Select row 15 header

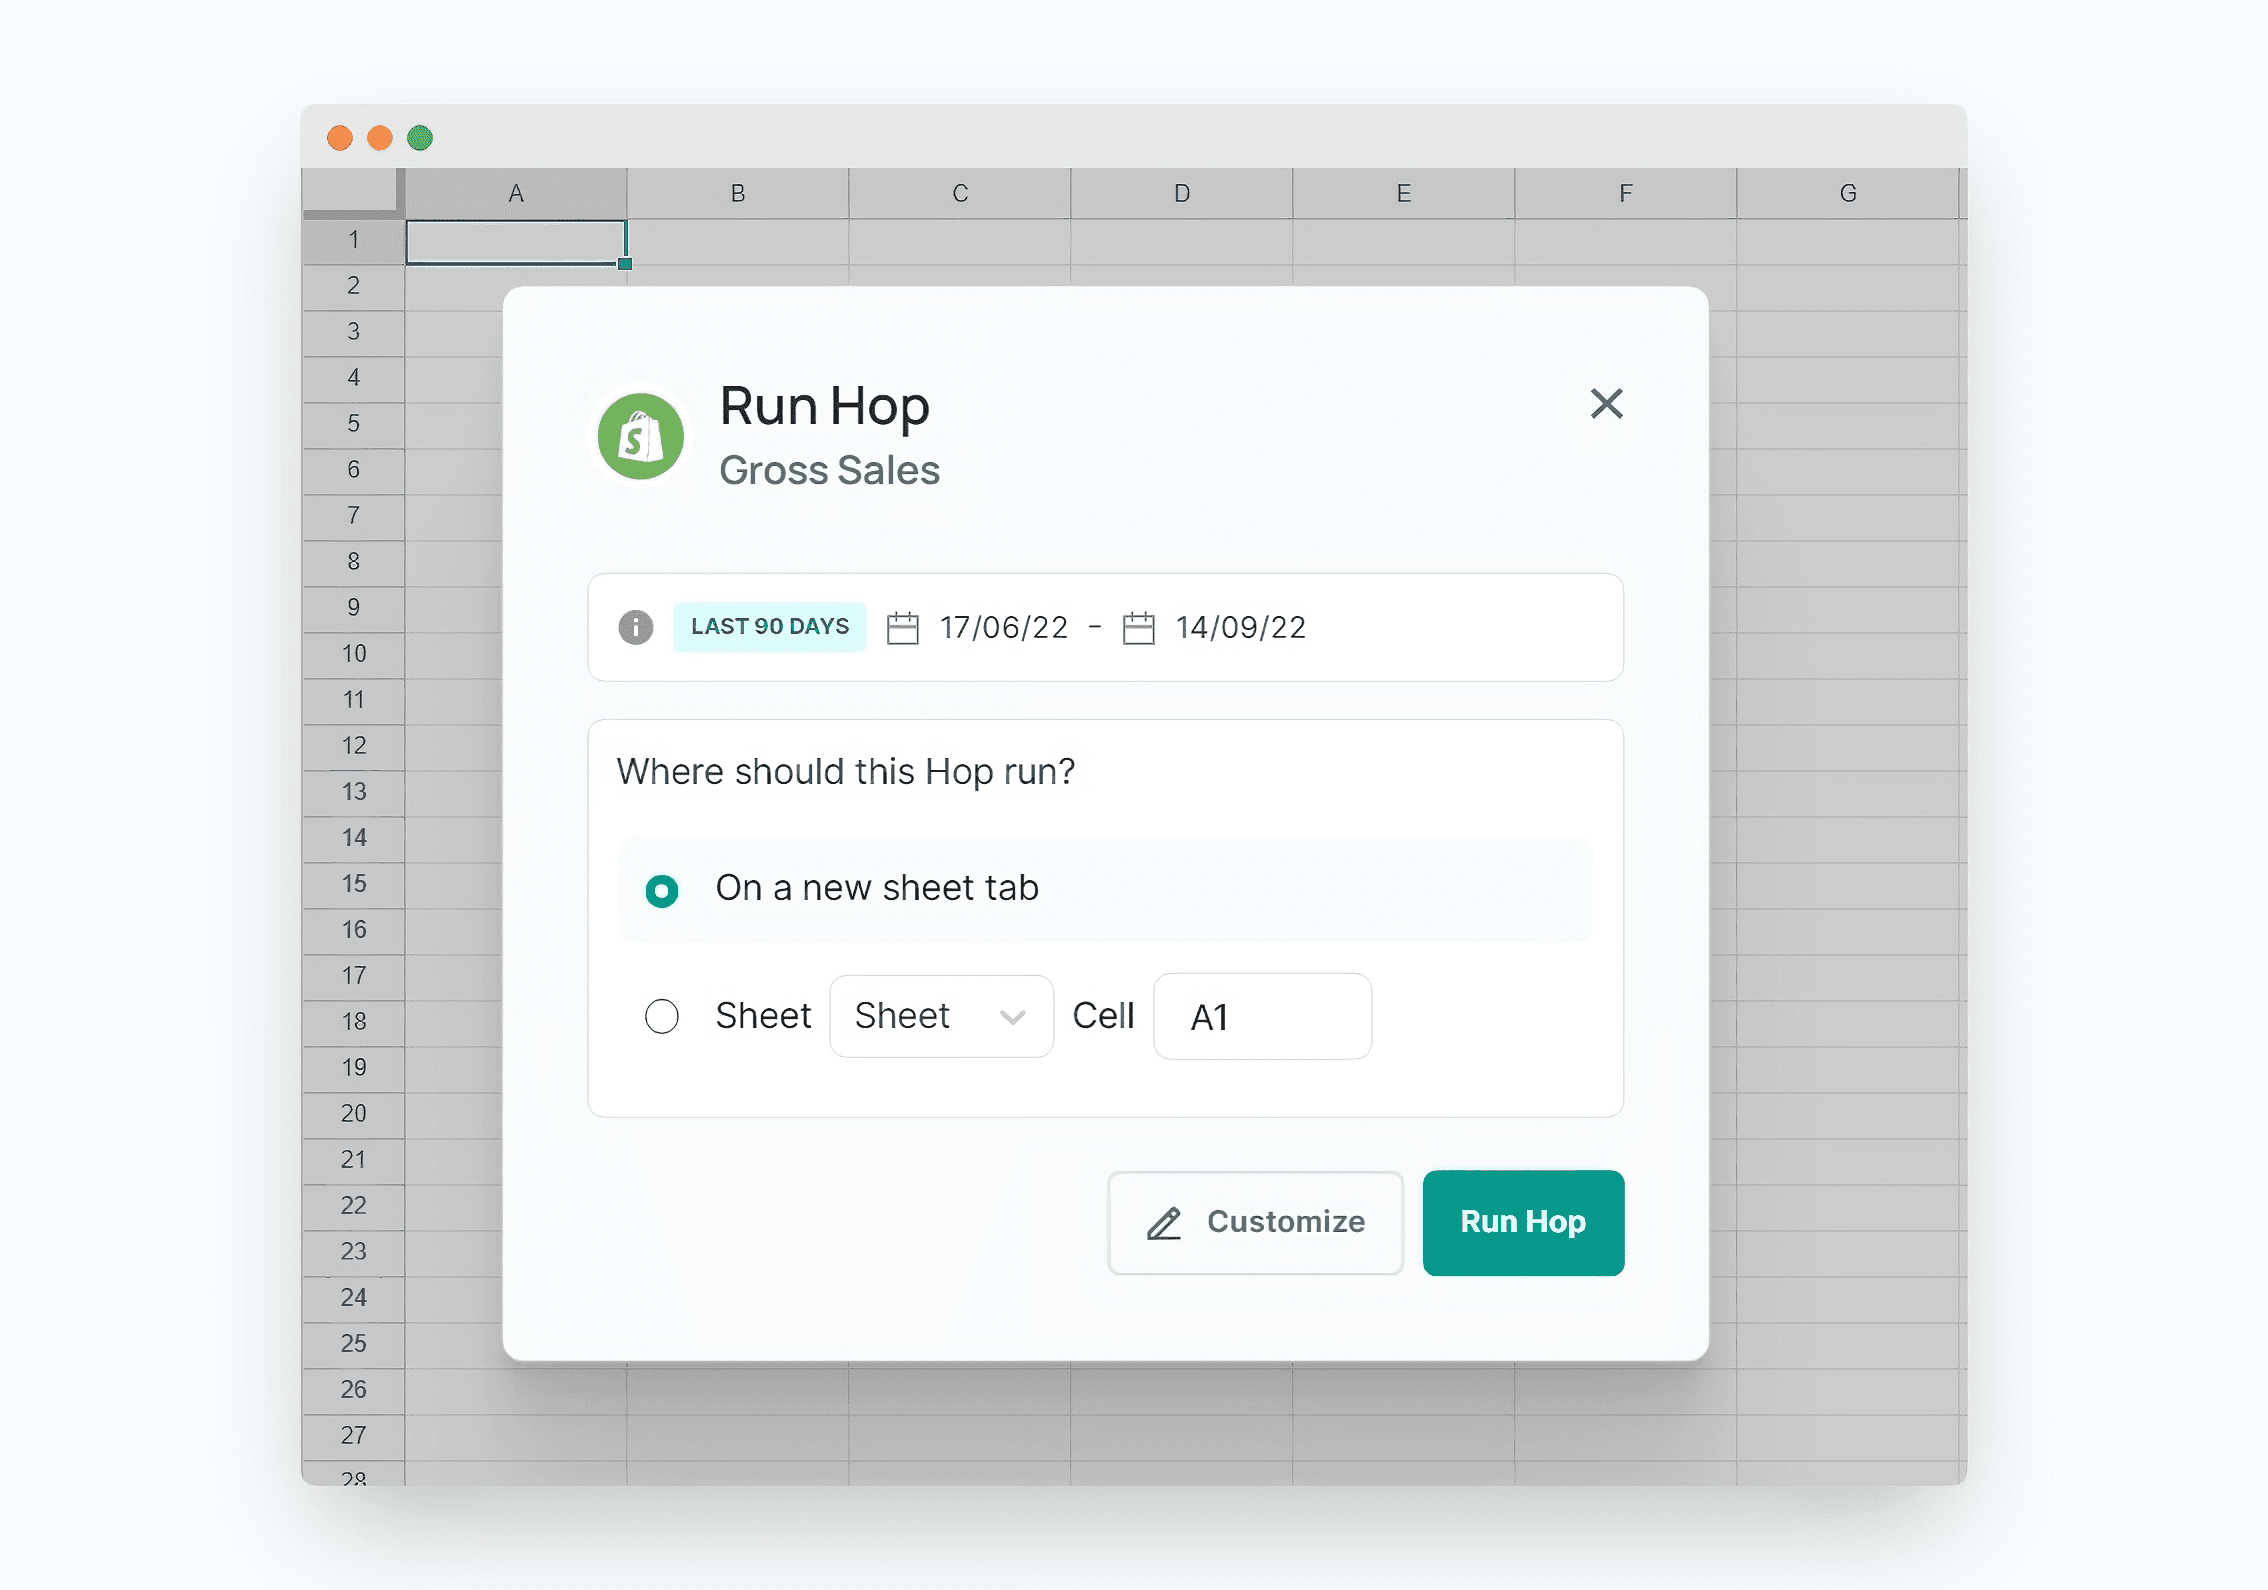coord(354,884)
